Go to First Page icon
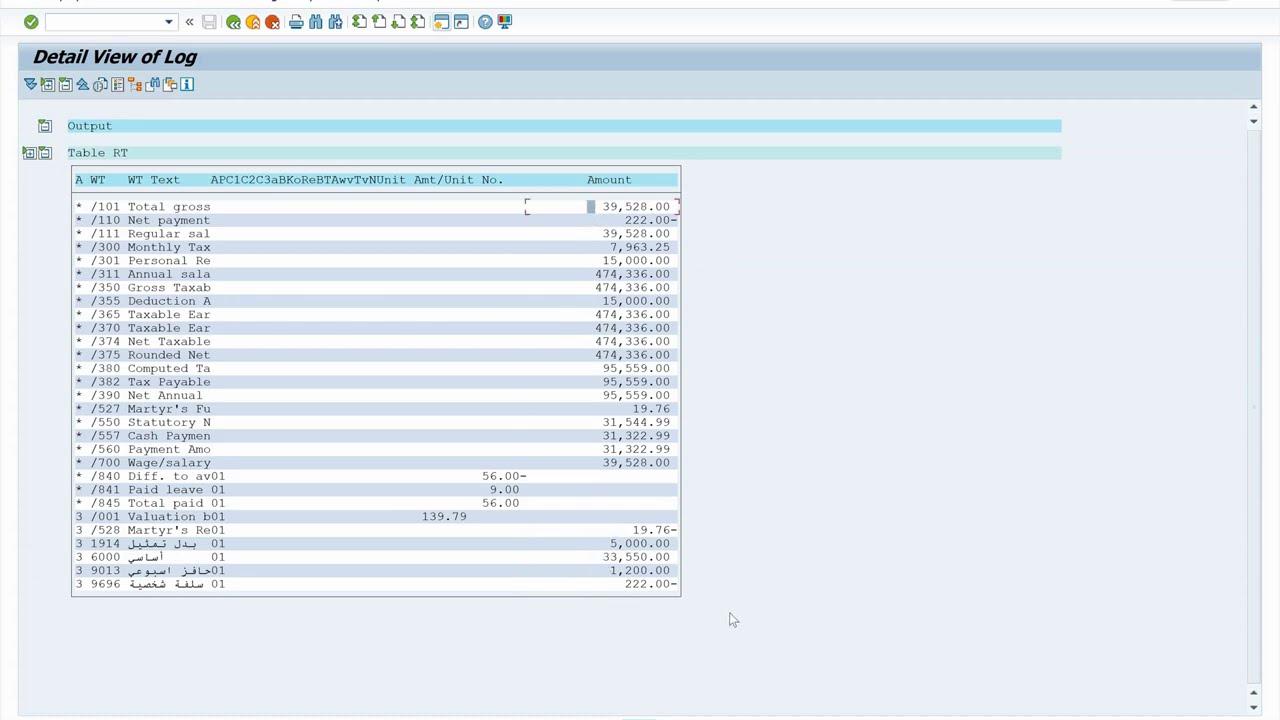Viewport: 1280px width, 720px height. click(x=359, y=22)
